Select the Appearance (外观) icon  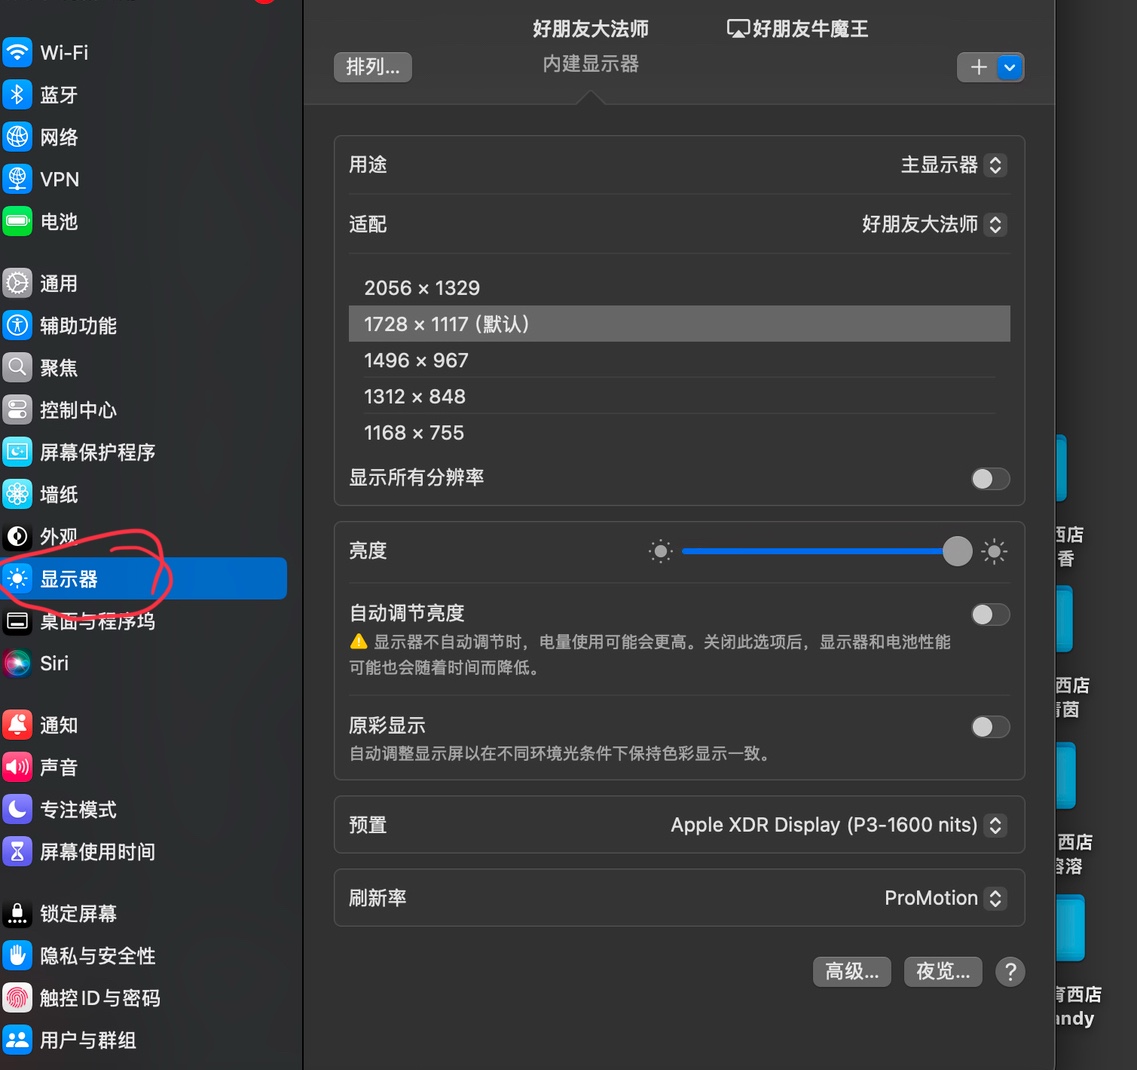click(x=17, y=536)
